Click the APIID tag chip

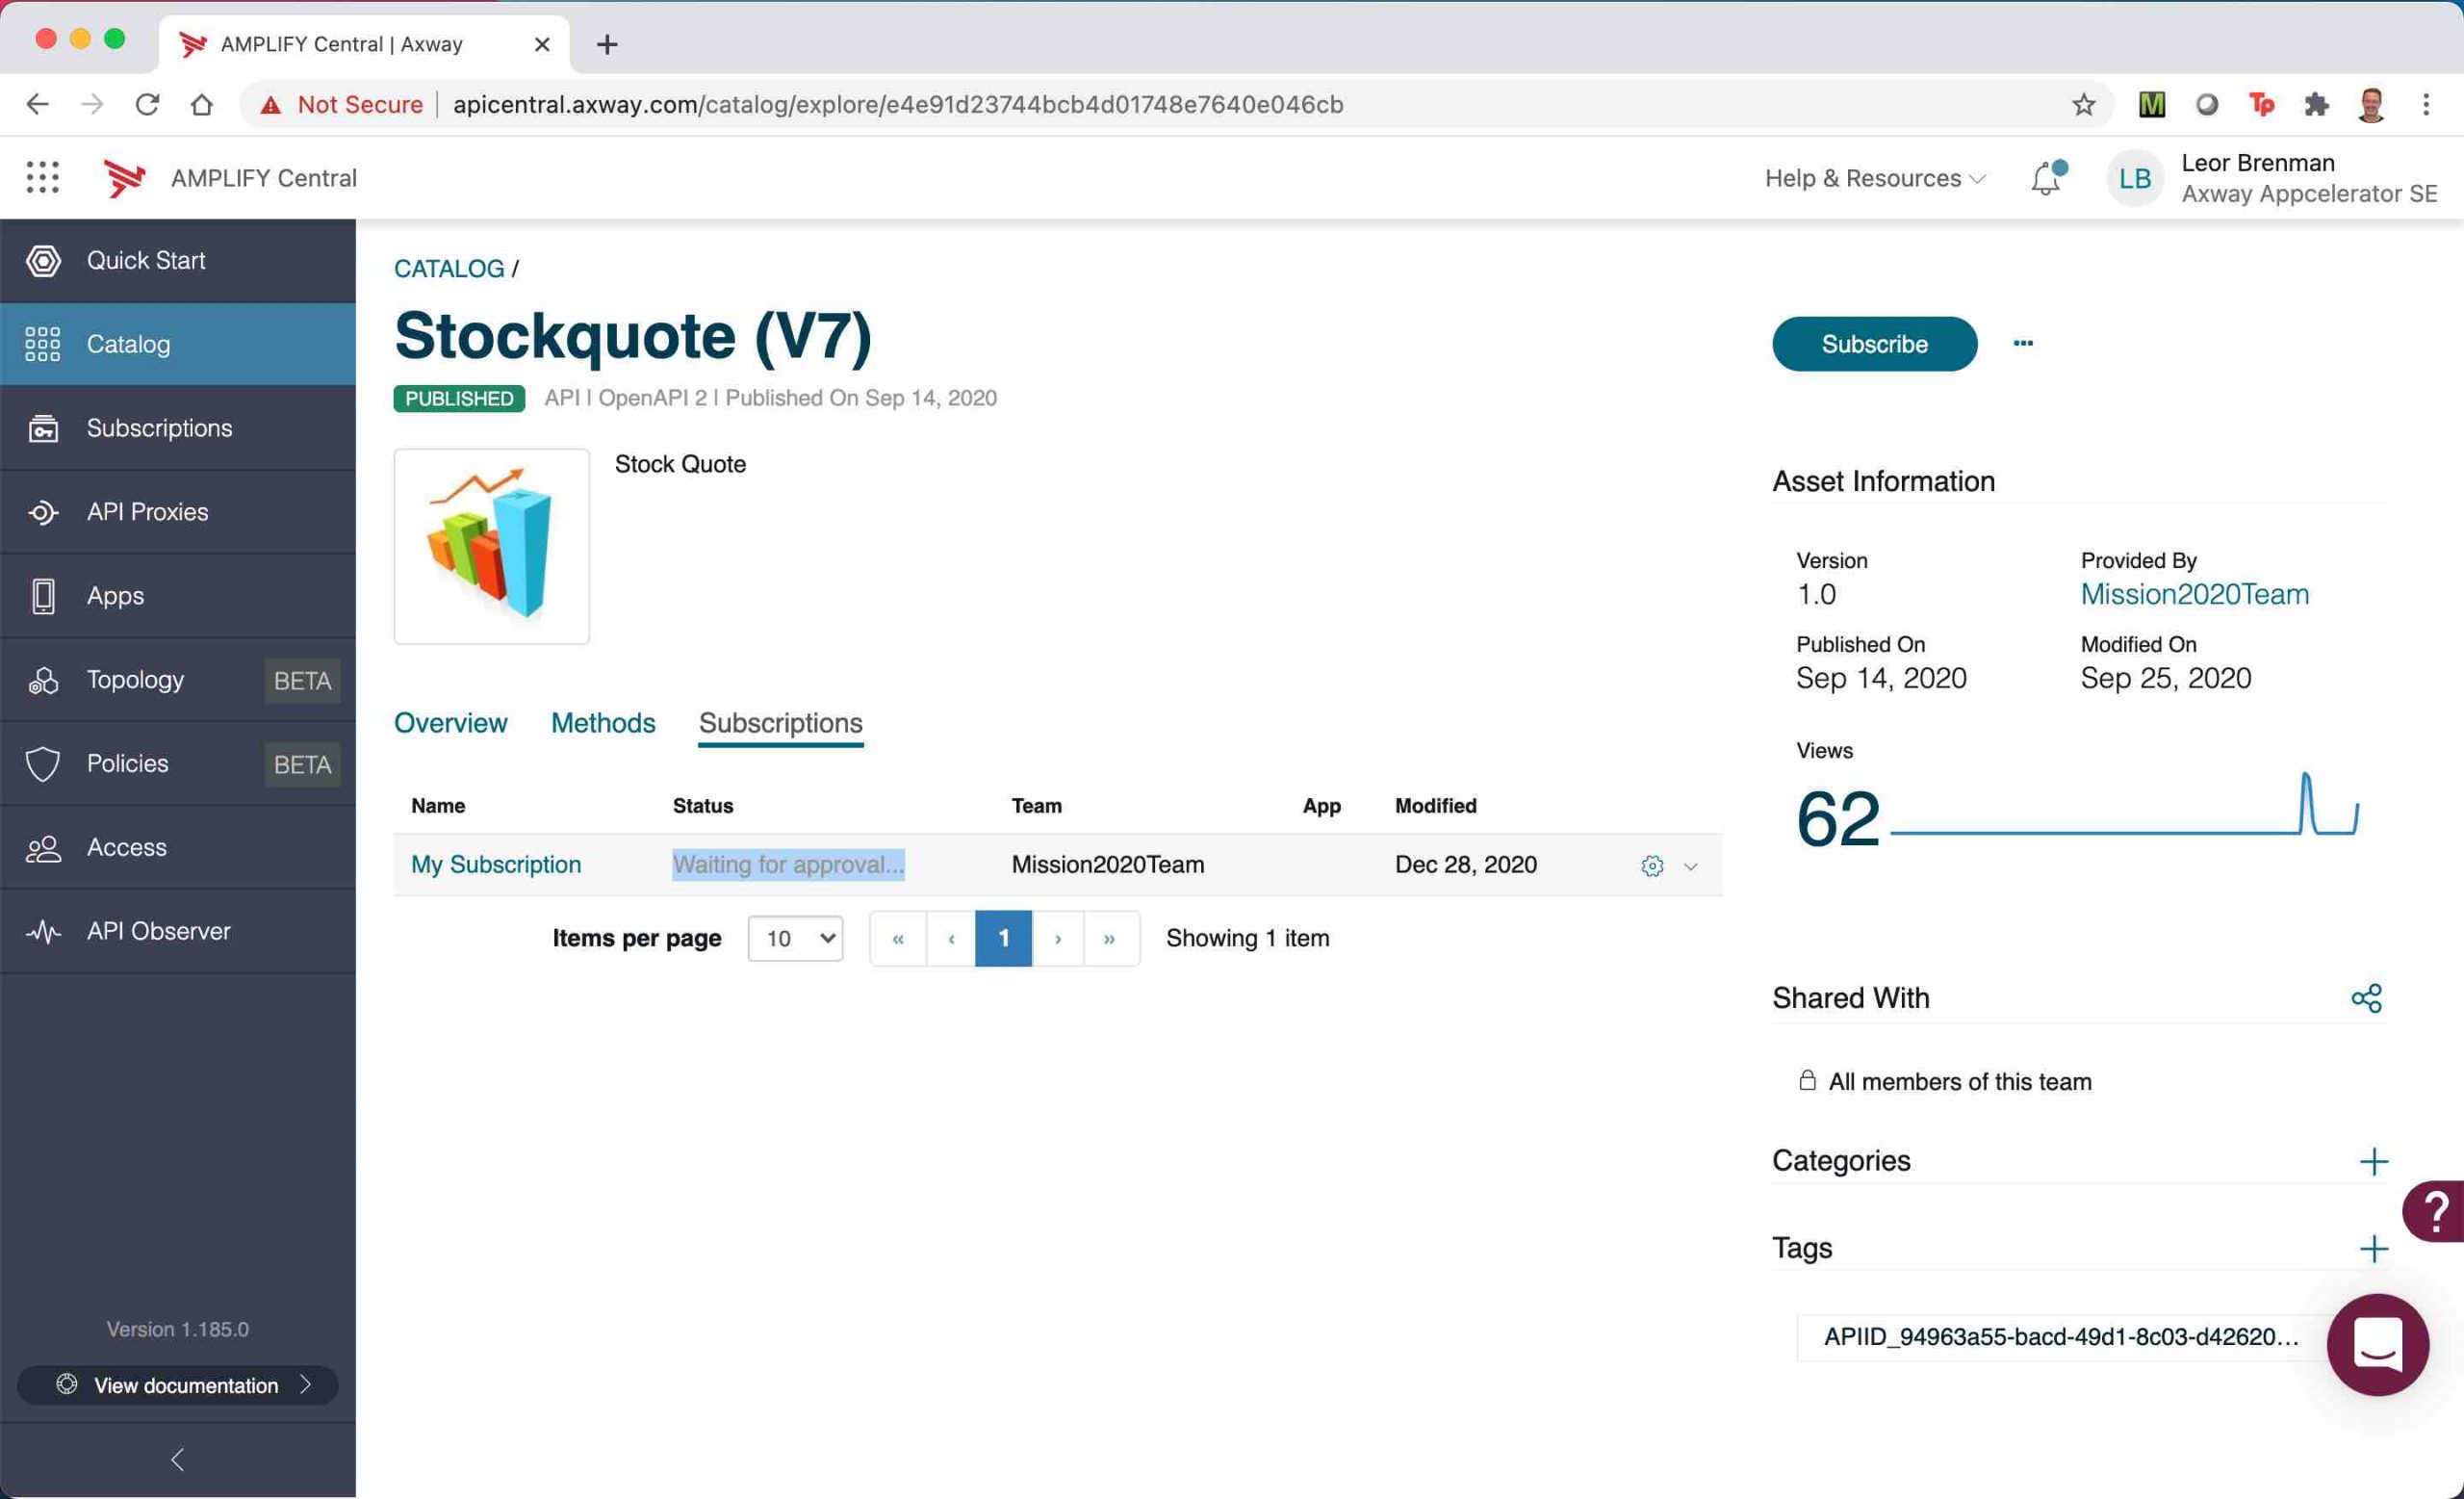tap(2061, 1337)
